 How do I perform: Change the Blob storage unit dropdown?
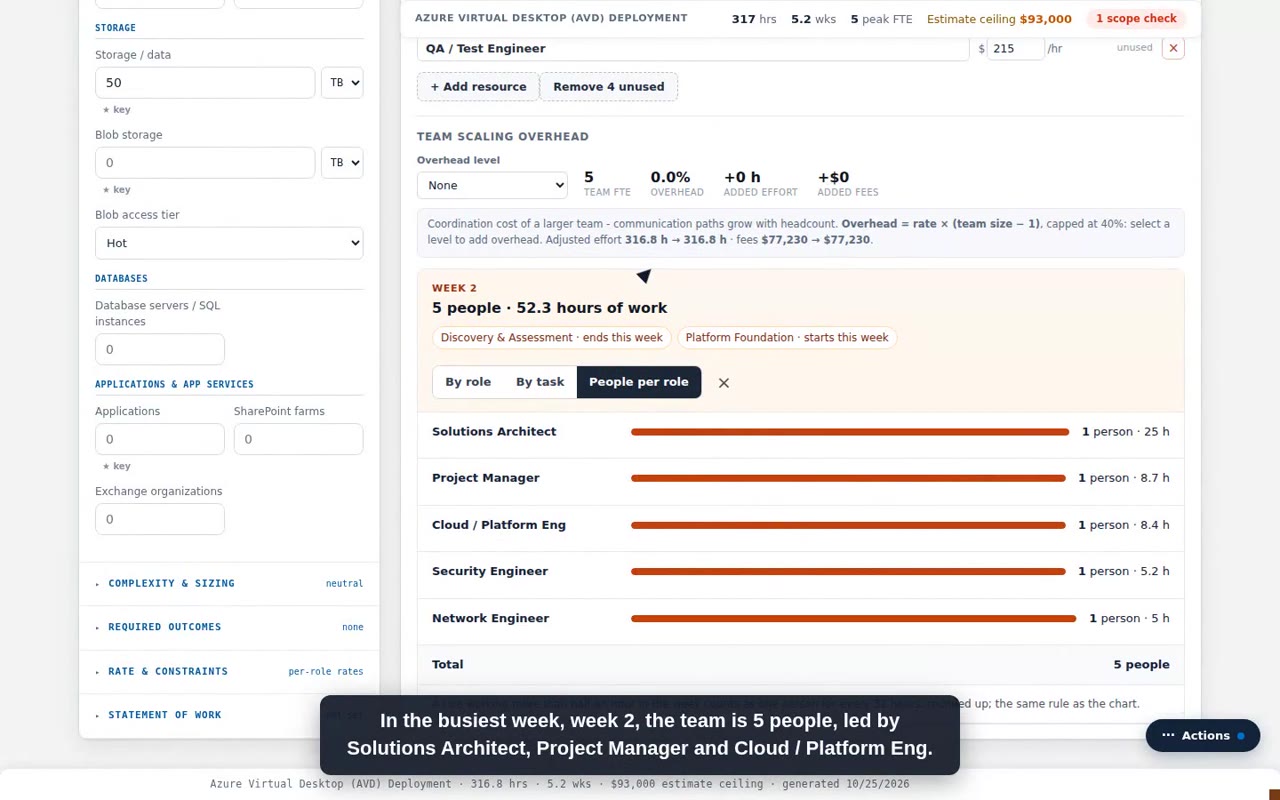pyautogui.click(x=342, y=163)
